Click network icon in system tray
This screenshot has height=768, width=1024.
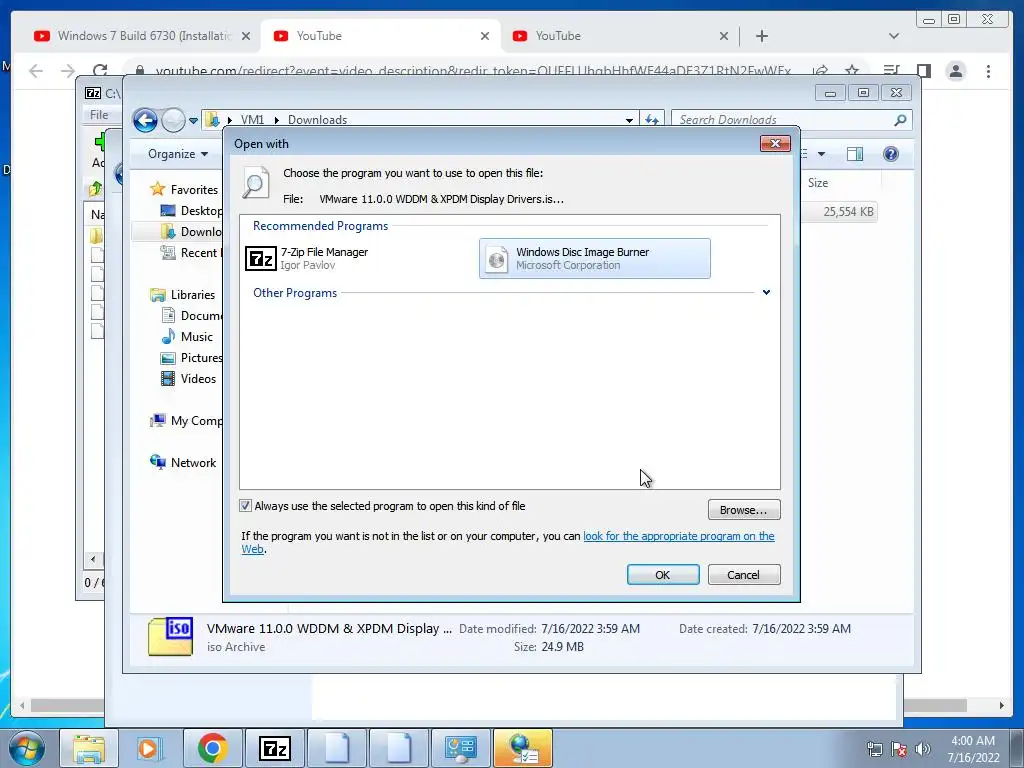[874, 749]
